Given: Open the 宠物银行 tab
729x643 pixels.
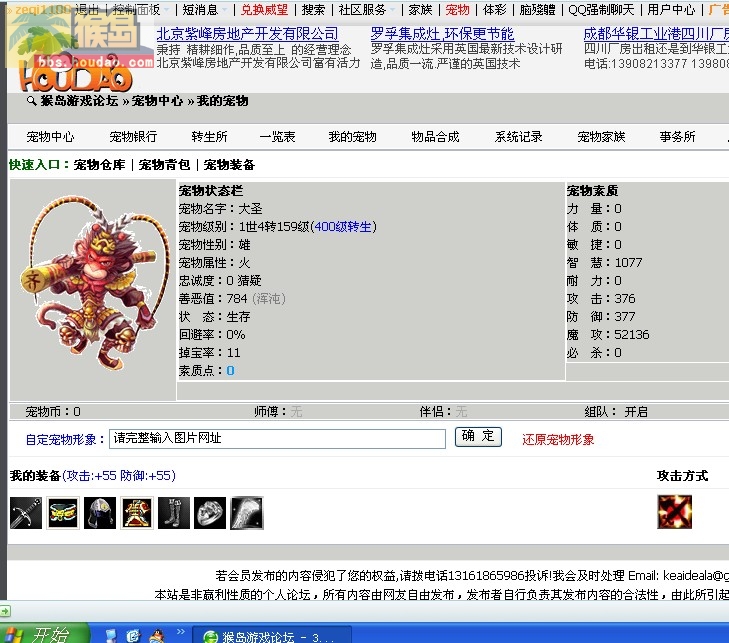Looking at the screenshot, I should pyautogui.click(x=133, y=137).
